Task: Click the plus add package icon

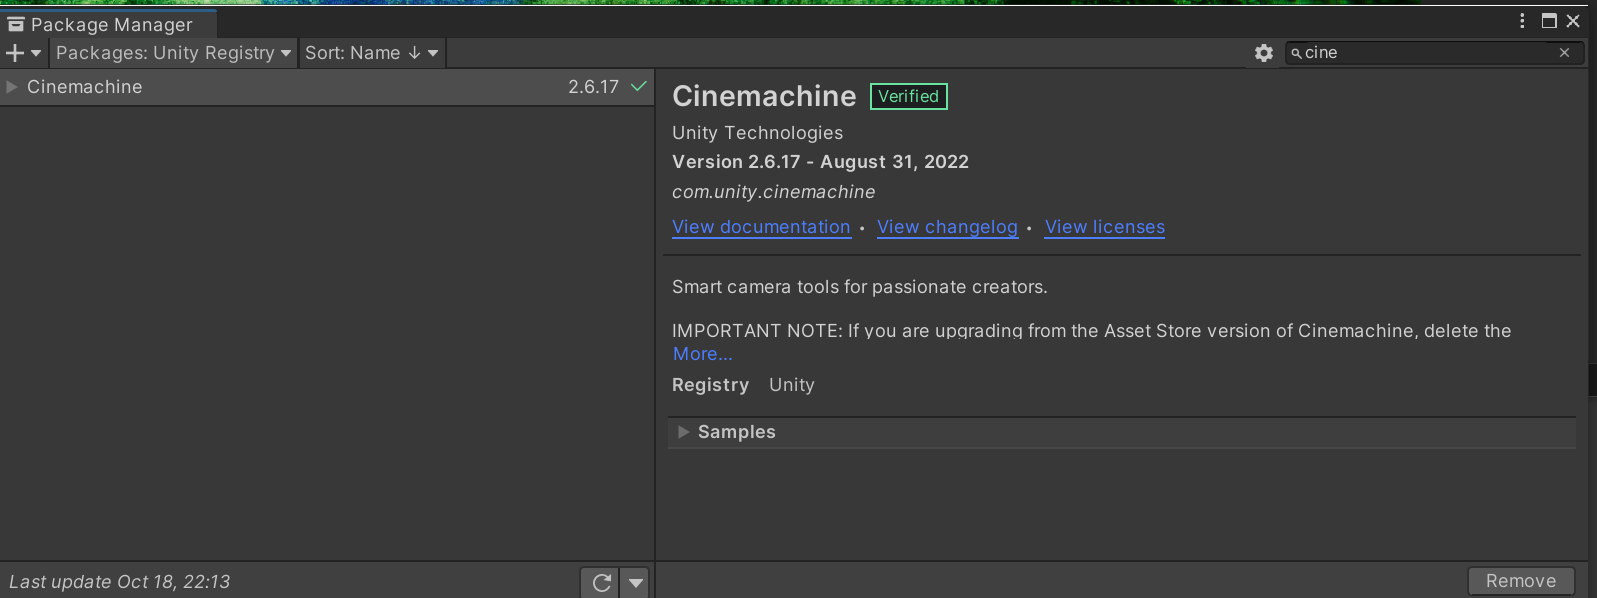Action: pyautogui.click(x=23, y=53)
